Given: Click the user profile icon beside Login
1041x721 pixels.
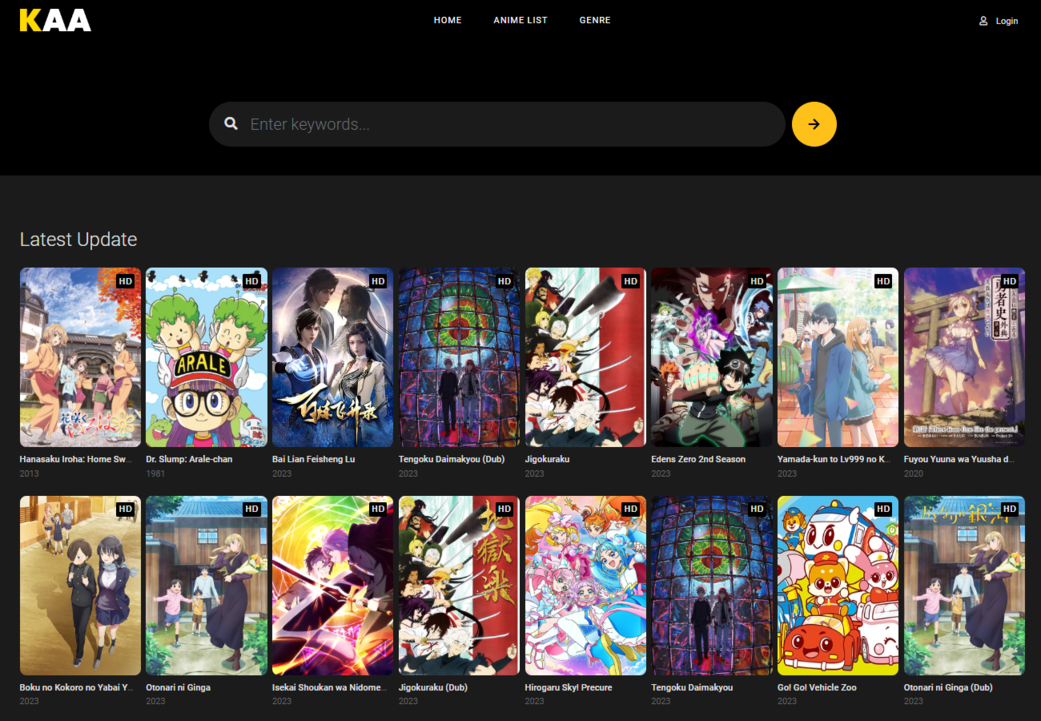Looking at the screenshot, I should point(983,21).
